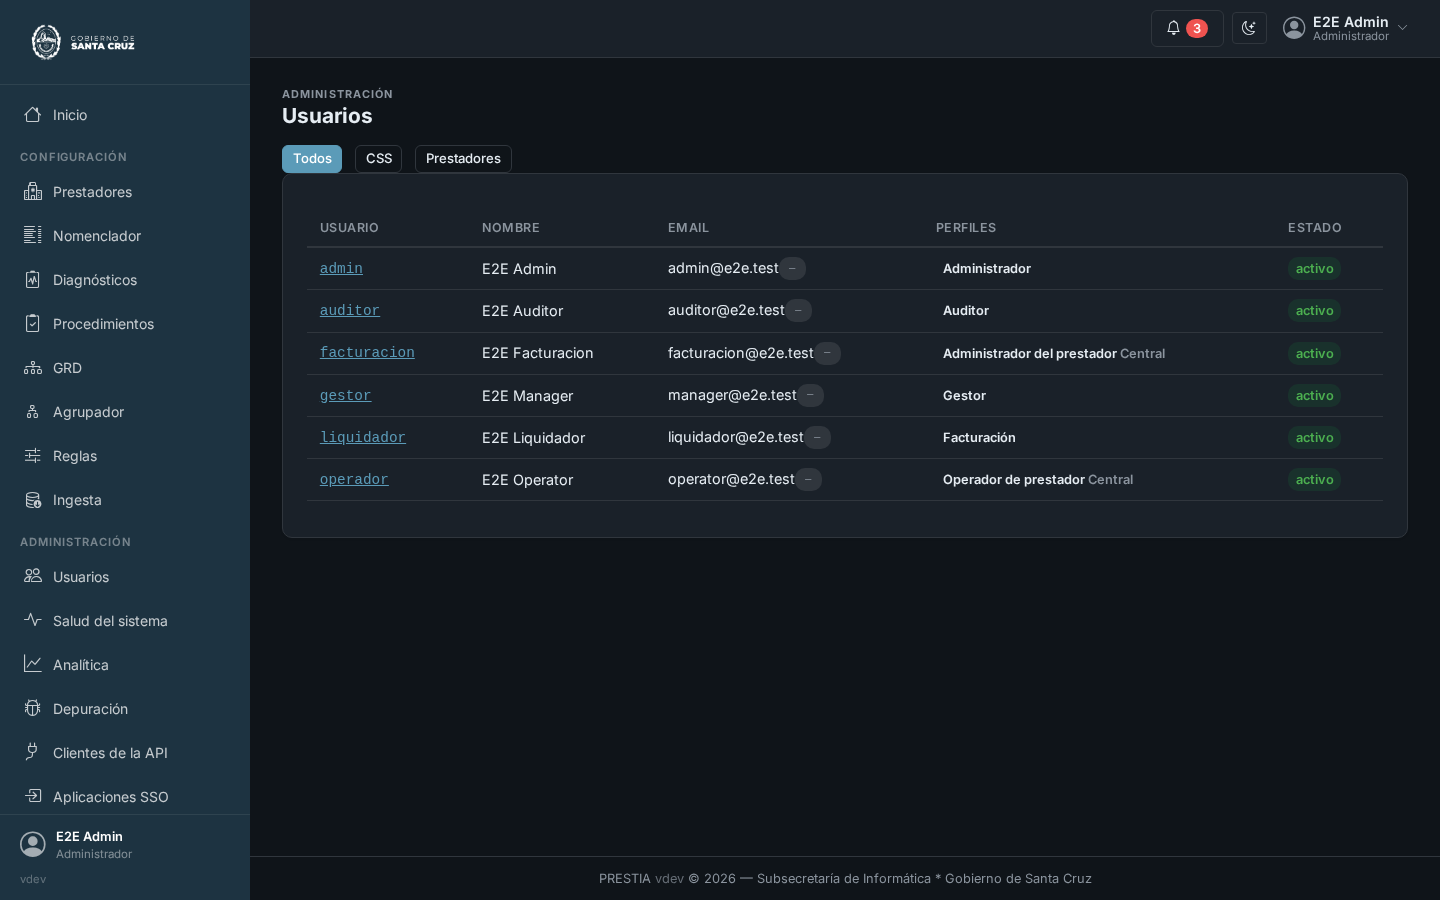Click the ESTADO column header
This screenshot has width=1440, height=900.
pyautogui.click(x=1315, y=228)
